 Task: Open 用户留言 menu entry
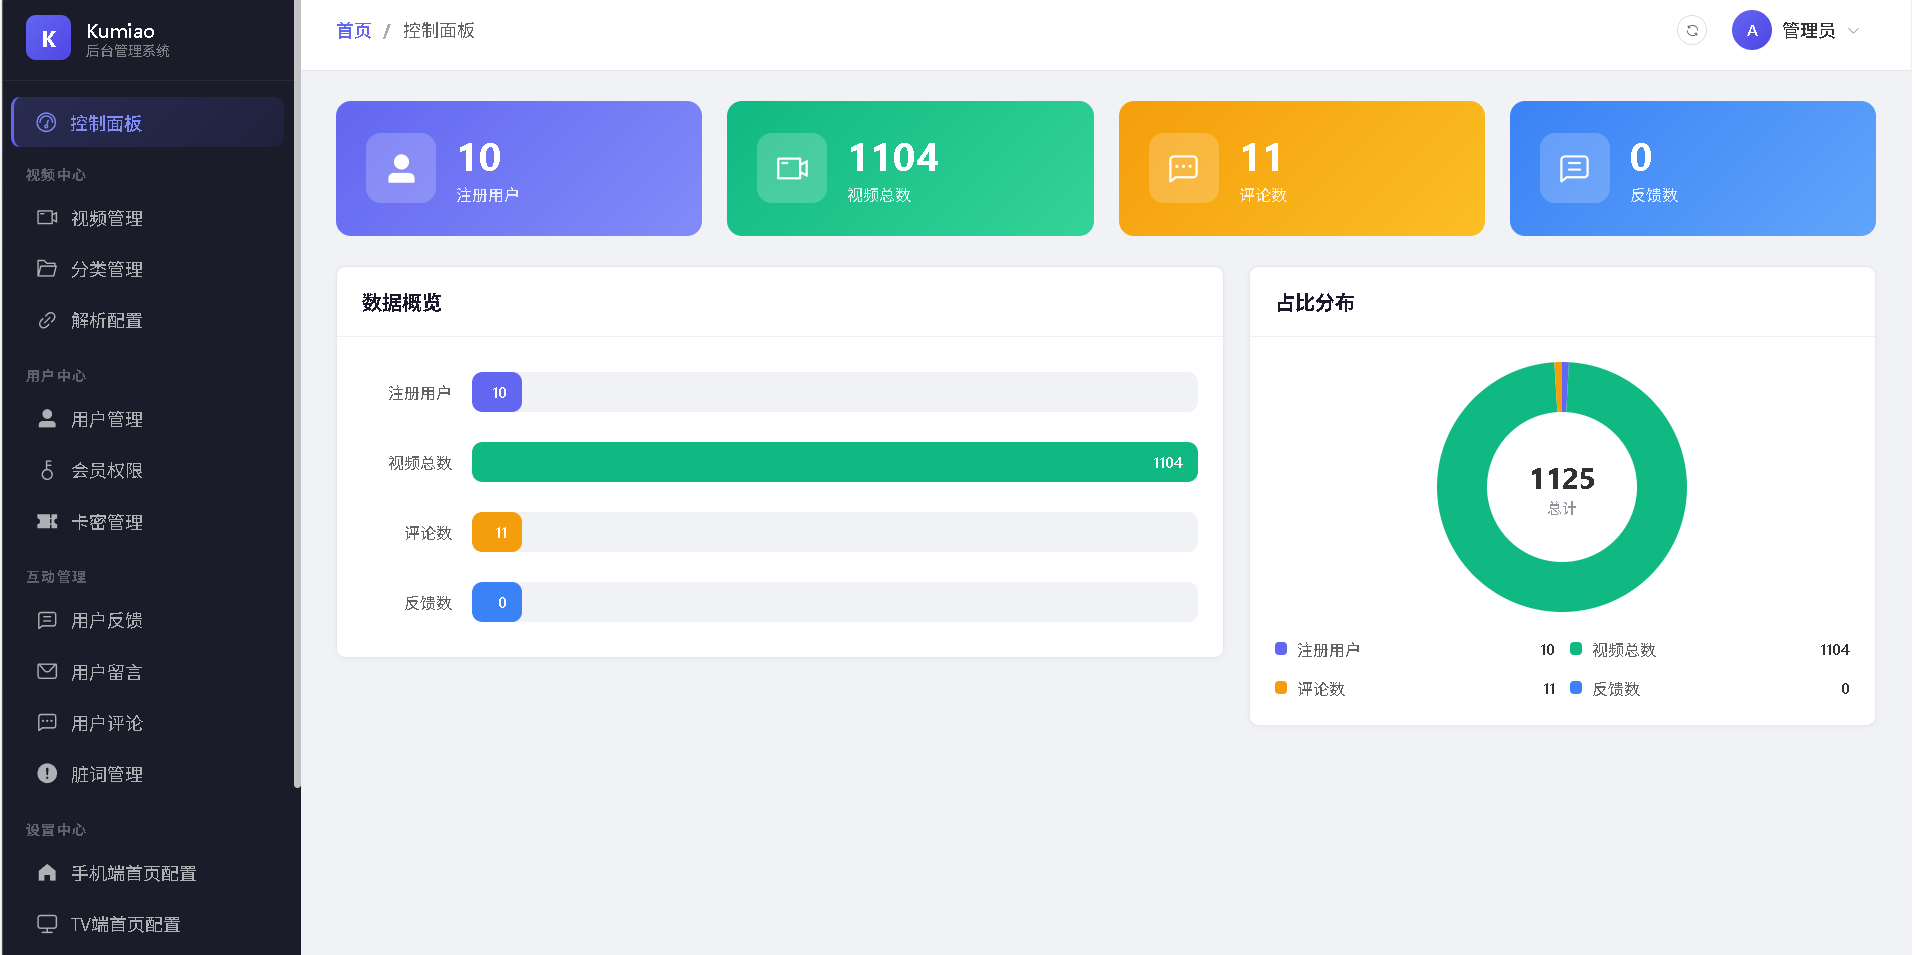coord(148,672)
